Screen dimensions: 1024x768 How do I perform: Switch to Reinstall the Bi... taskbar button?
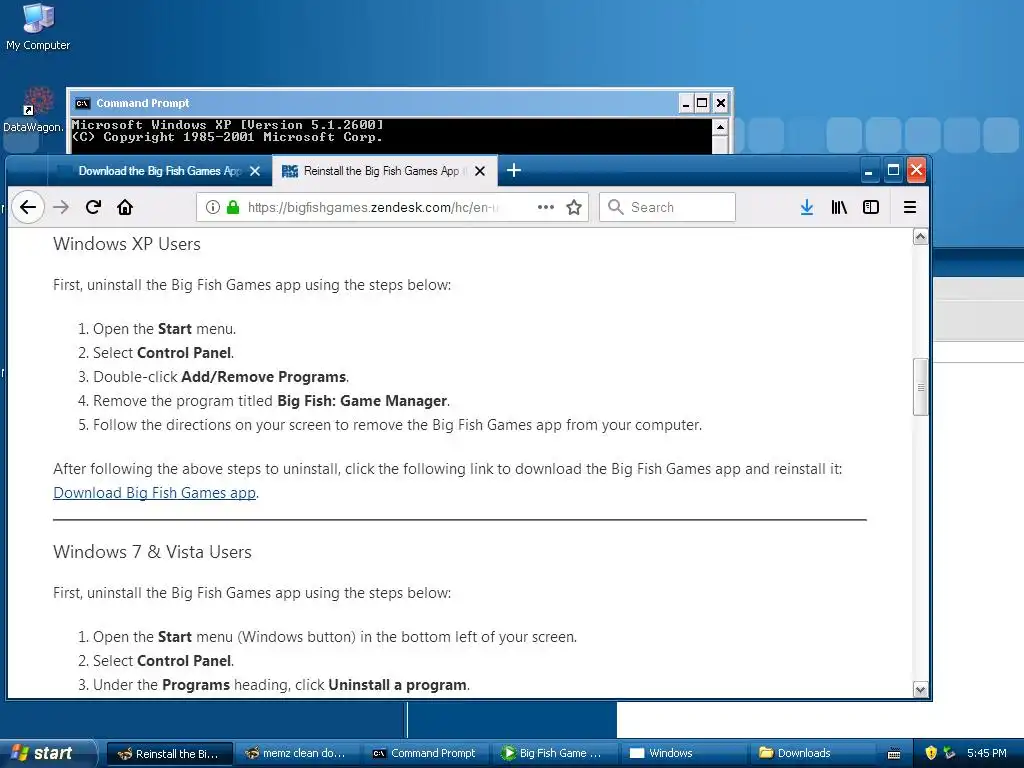[x=169, y=754]
